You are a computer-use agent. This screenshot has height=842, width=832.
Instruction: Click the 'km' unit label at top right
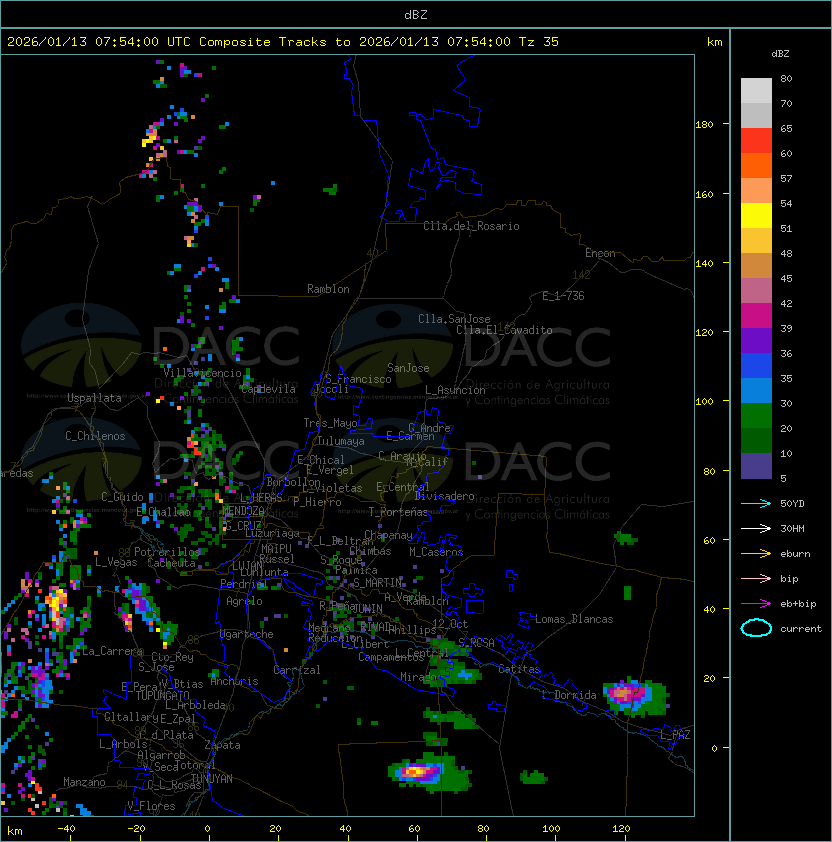714,42
